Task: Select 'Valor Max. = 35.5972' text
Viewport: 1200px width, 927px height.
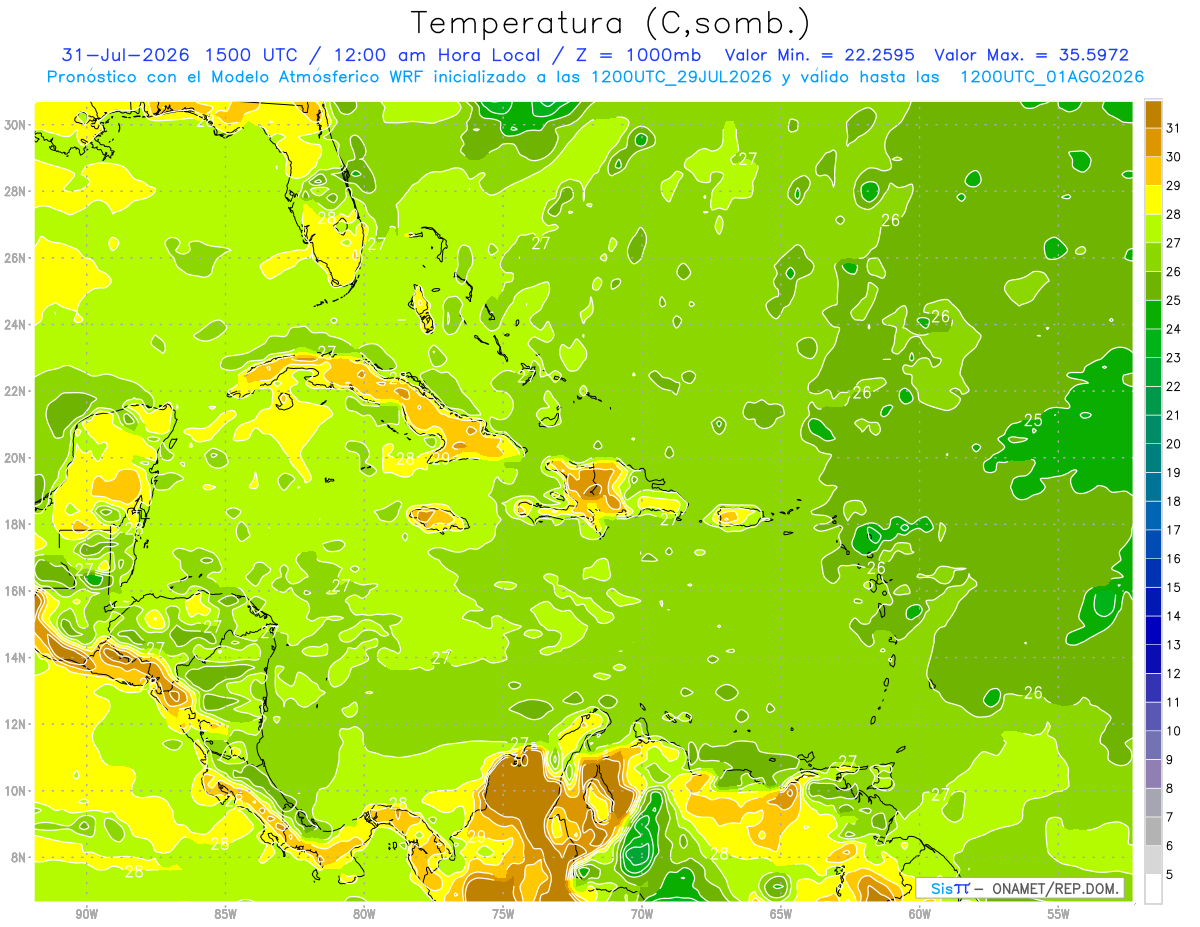Action: coord(1032,54)
